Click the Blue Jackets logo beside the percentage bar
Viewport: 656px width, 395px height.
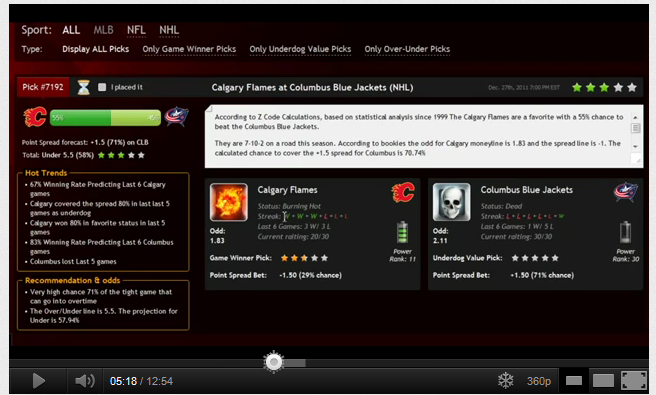coord(176,117)
